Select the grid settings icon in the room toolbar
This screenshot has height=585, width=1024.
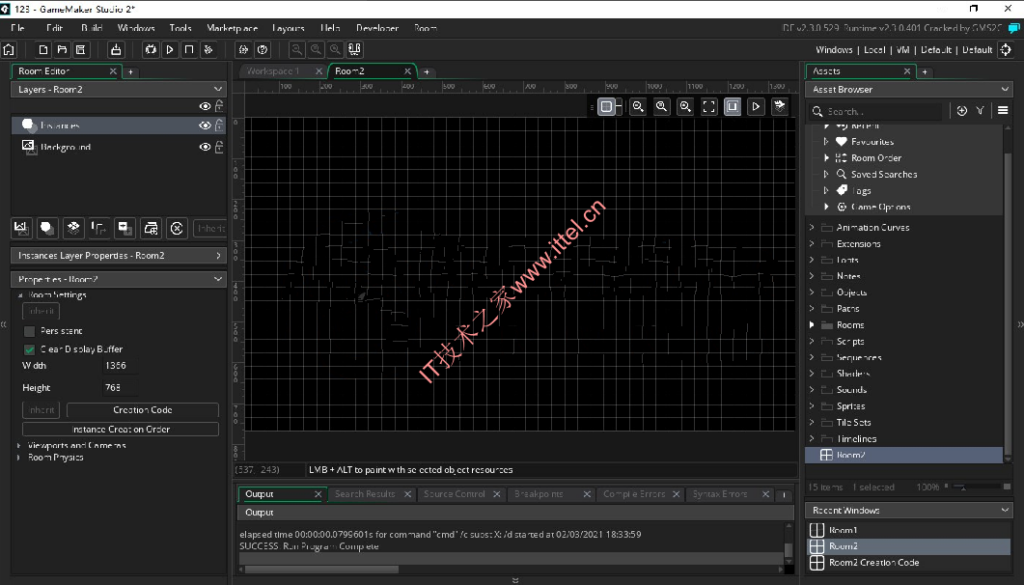606,107
